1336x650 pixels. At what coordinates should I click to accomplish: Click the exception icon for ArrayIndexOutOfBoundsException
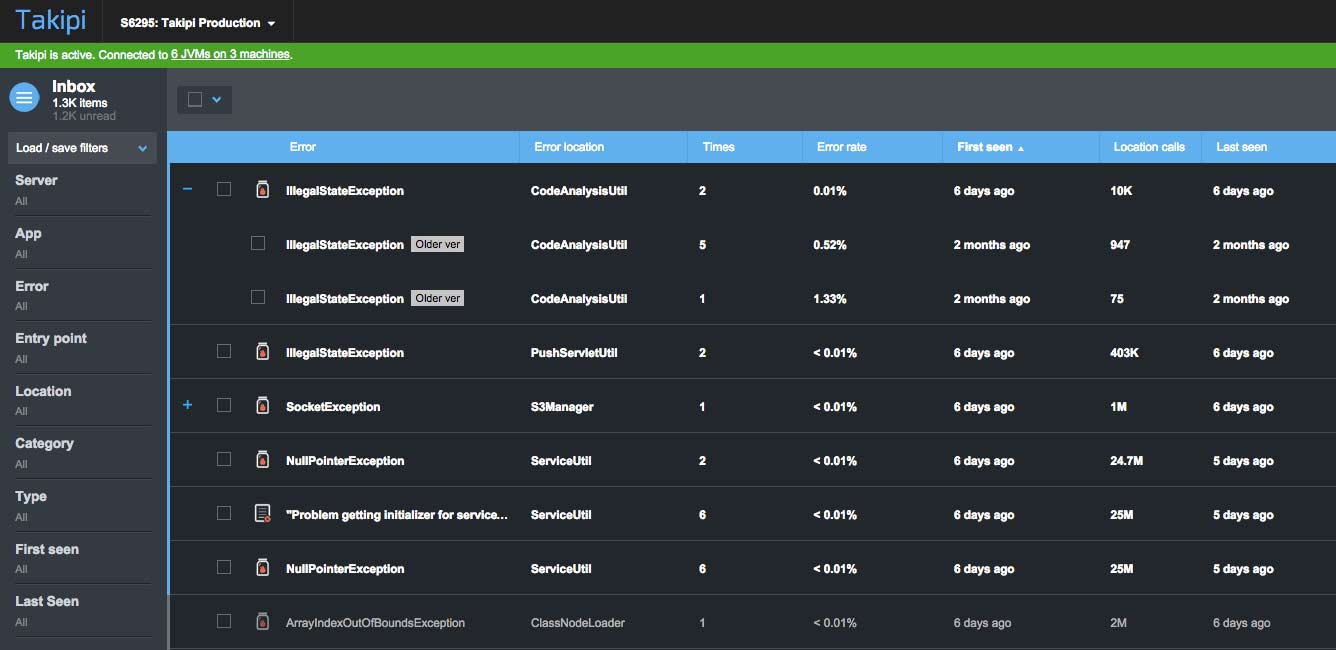click(262, 622)
